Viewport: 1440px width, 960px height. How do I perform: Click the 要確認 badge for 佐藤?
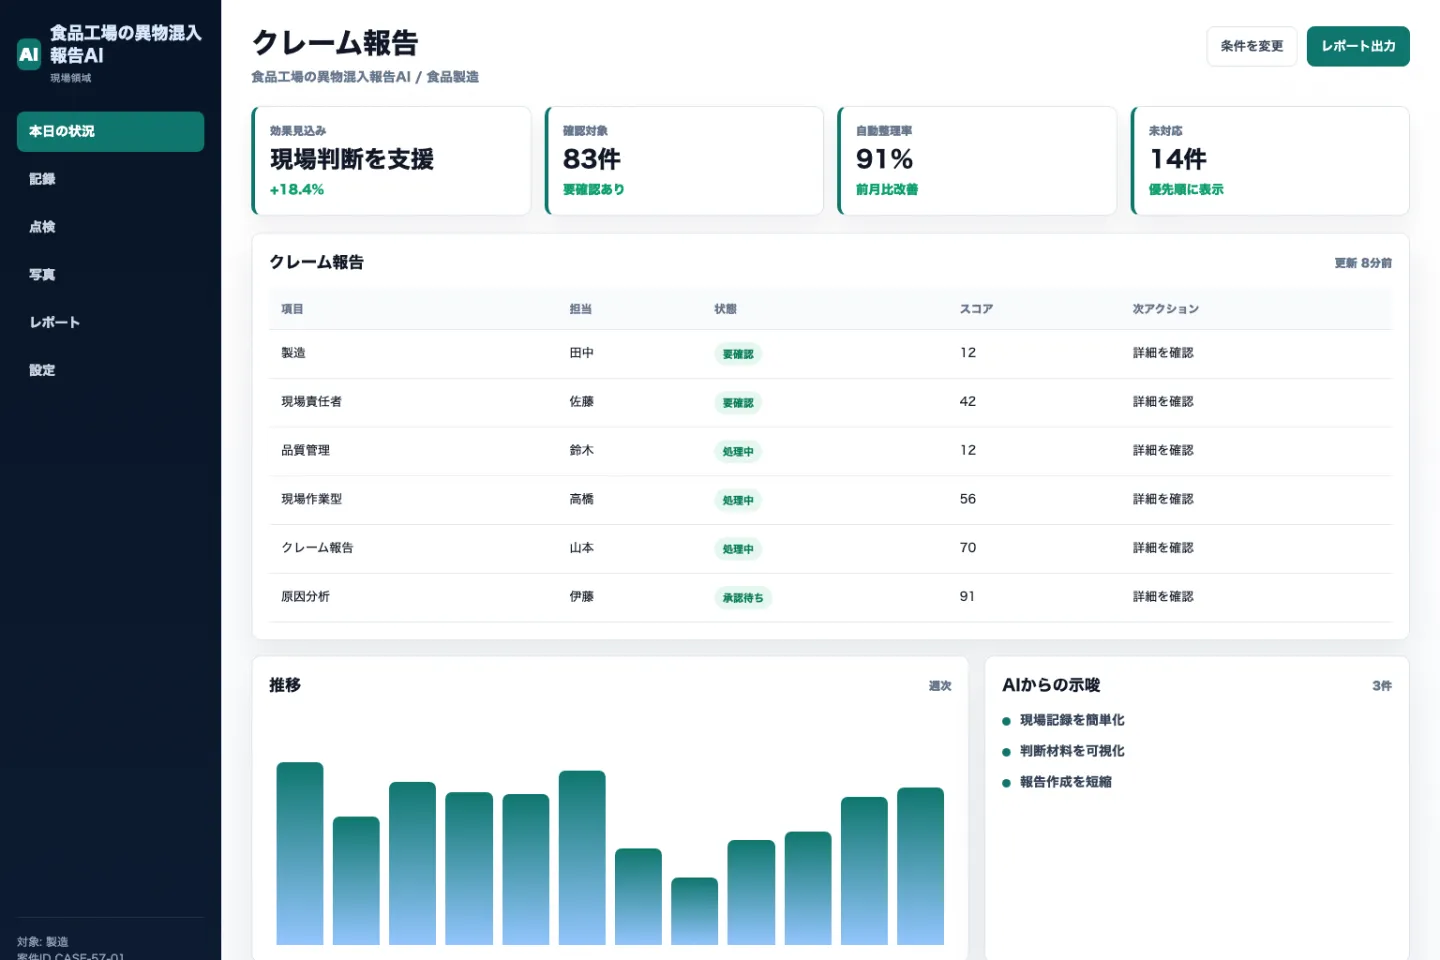point(738,403)
